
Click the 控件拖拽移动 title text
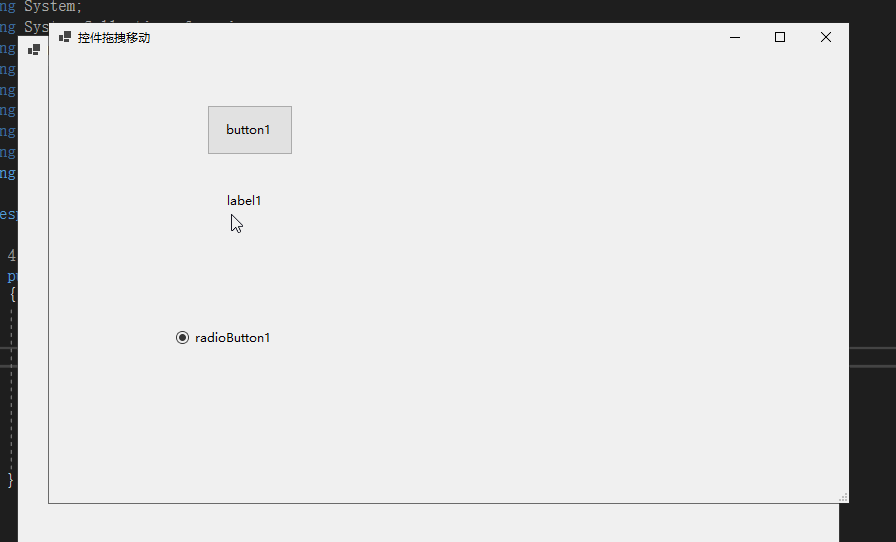click(114, 38)
